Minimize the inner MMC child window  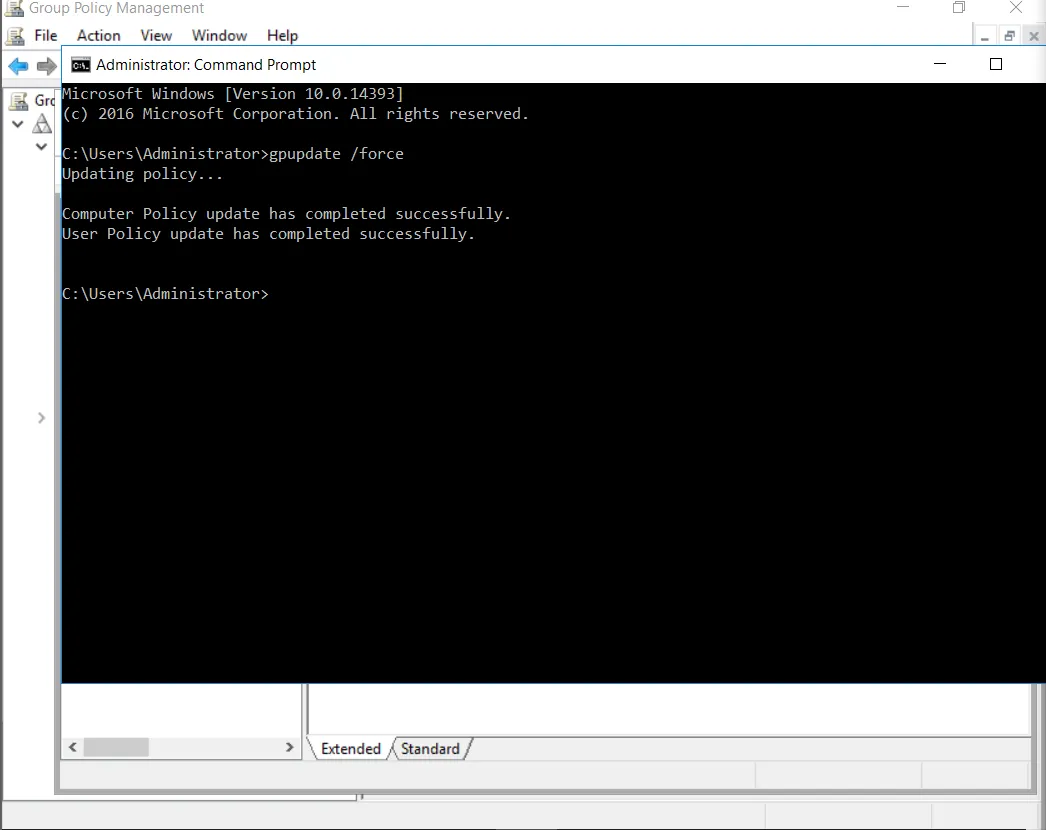(x=985, y=37)
